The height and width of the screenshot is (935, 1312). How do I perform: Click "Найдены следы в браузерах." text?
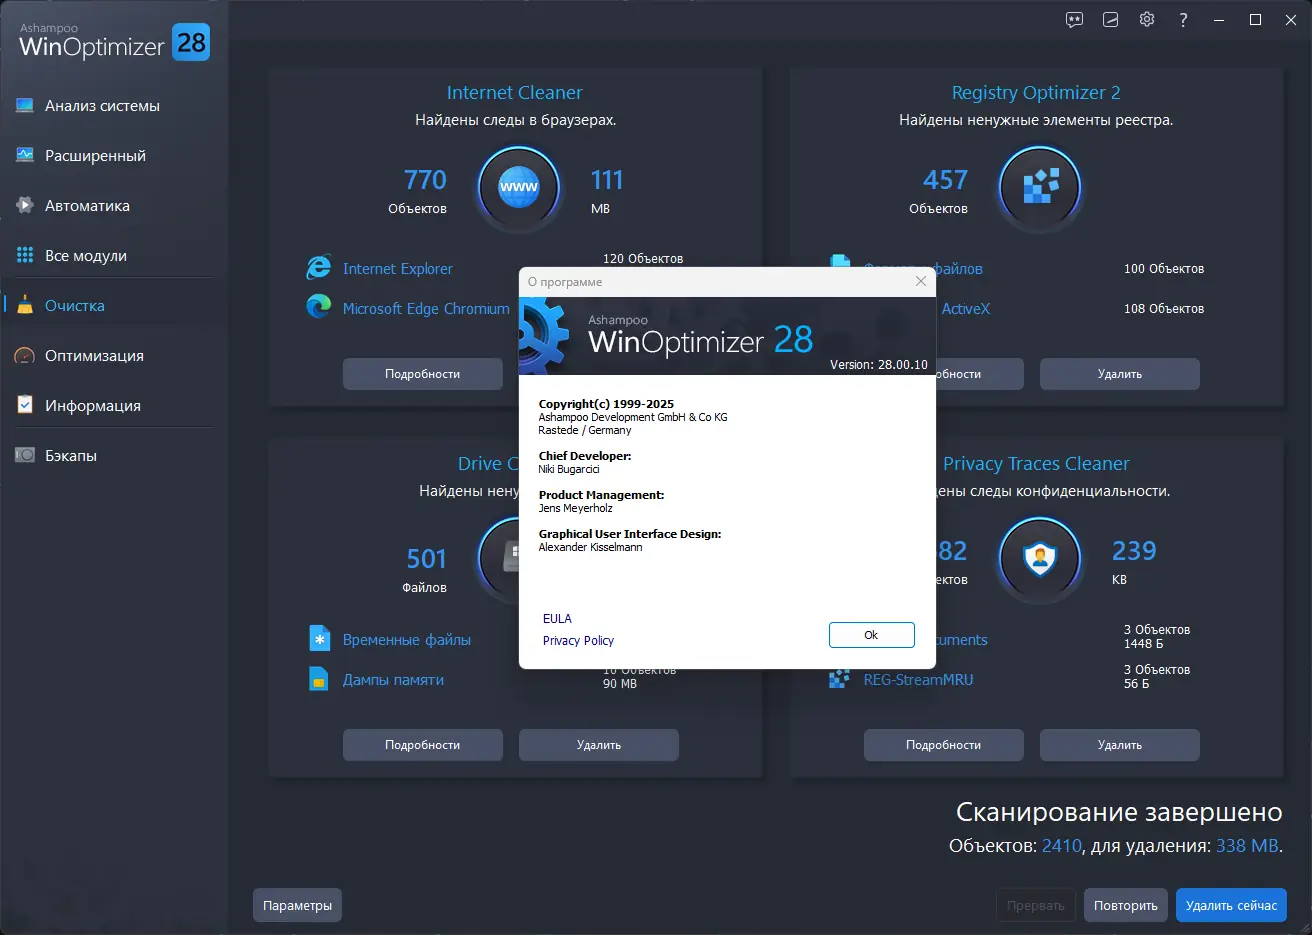click(x=516, y=120)
